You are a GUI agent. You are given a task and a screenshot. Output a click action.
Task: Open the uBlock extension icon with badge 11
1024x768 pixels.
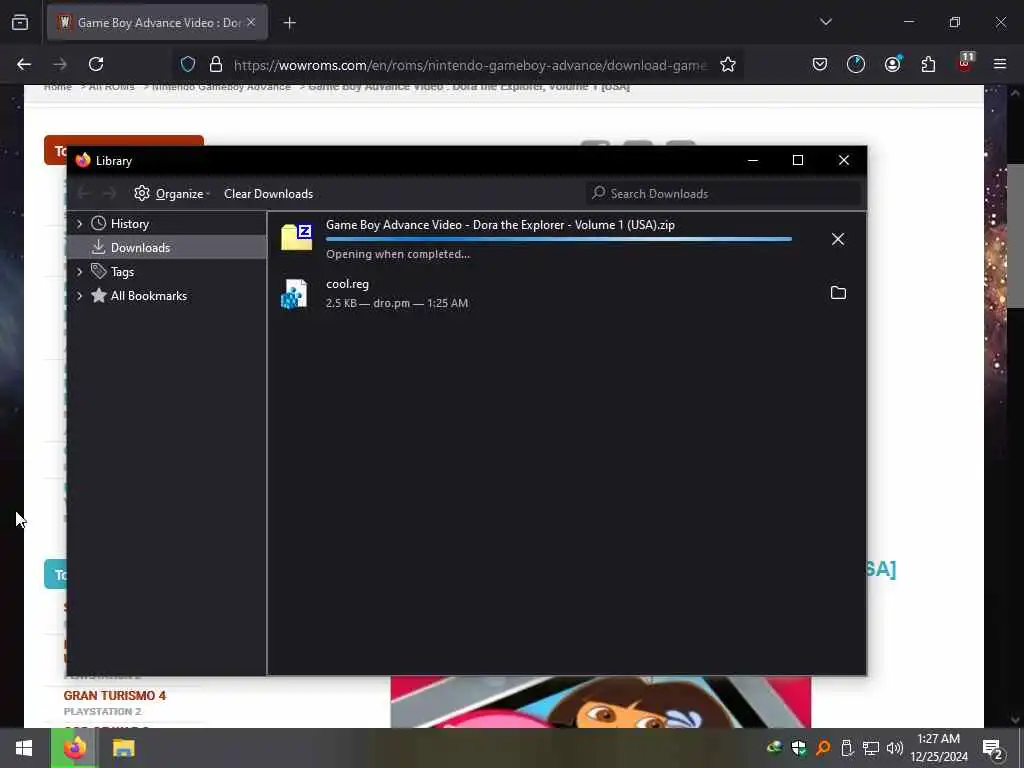(x=965, y=63)
